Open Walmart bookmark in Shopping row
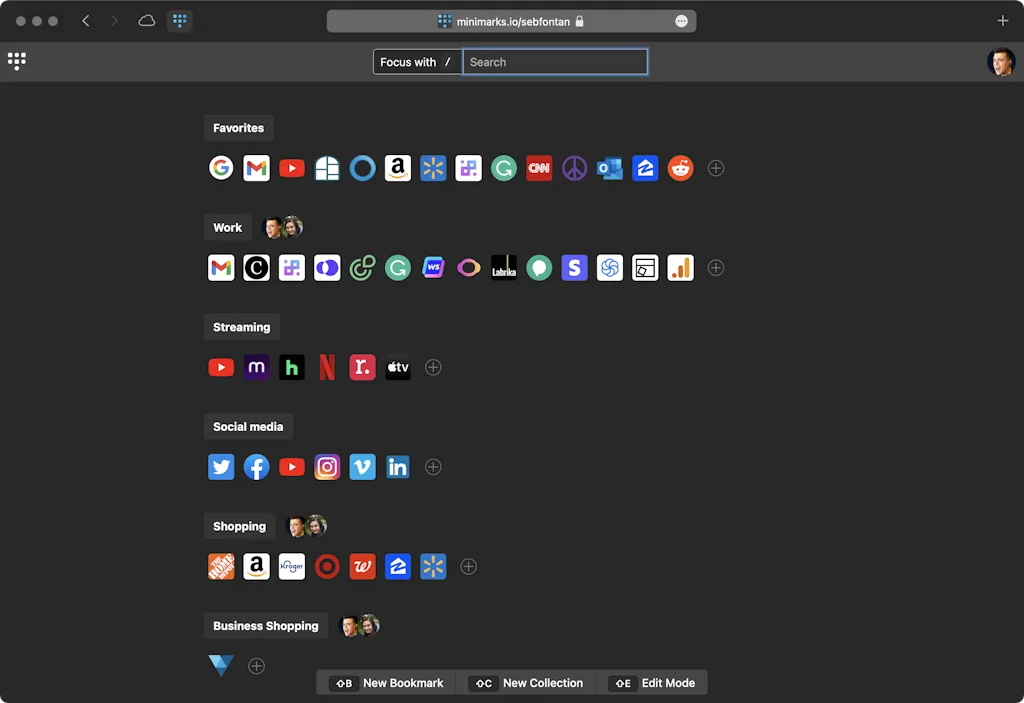This screenshot has width=1024, height=703. 433,566
